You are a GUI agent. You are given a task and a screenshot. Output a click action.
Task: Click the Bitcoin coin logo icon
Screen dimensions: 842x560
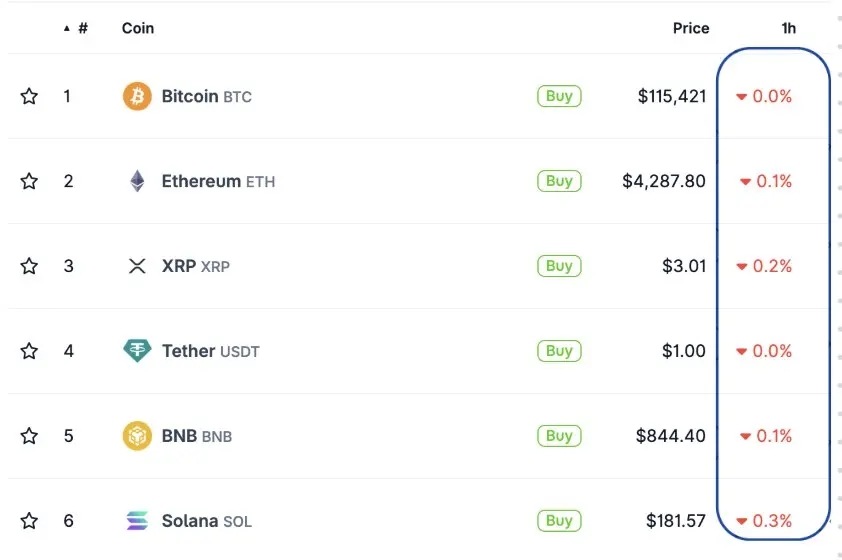[137, 96]
